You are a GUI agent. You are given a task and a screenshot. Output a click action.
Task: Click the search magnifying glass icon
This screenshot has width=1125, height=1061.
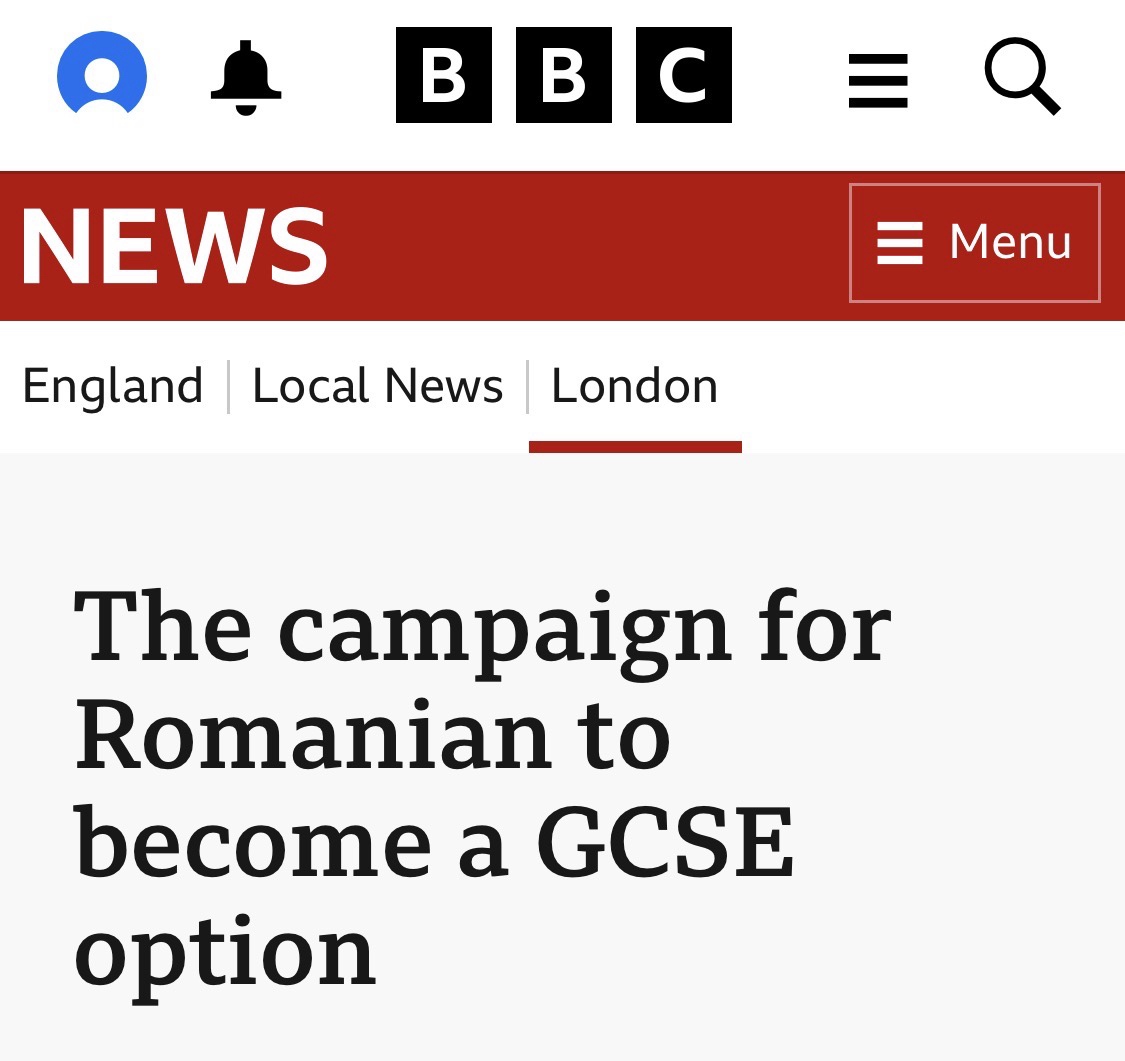1021,76
